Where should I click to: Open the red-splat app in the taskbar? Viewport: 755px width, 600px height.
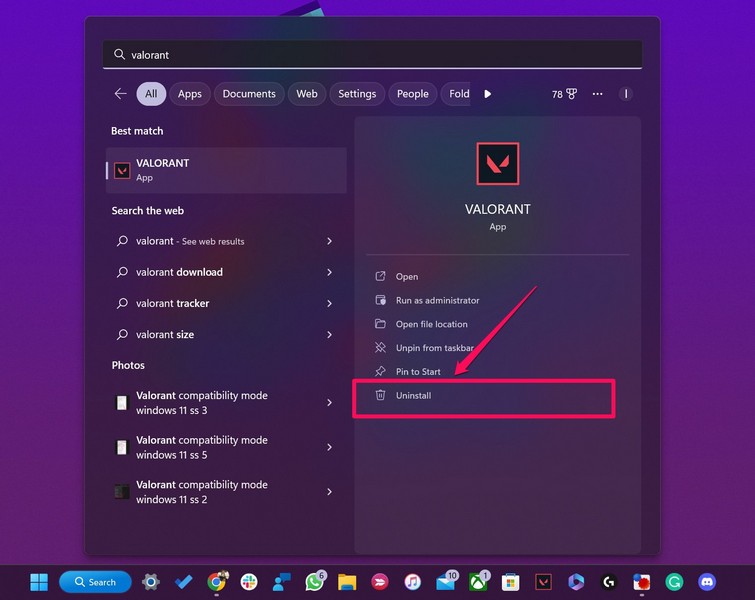641,582
